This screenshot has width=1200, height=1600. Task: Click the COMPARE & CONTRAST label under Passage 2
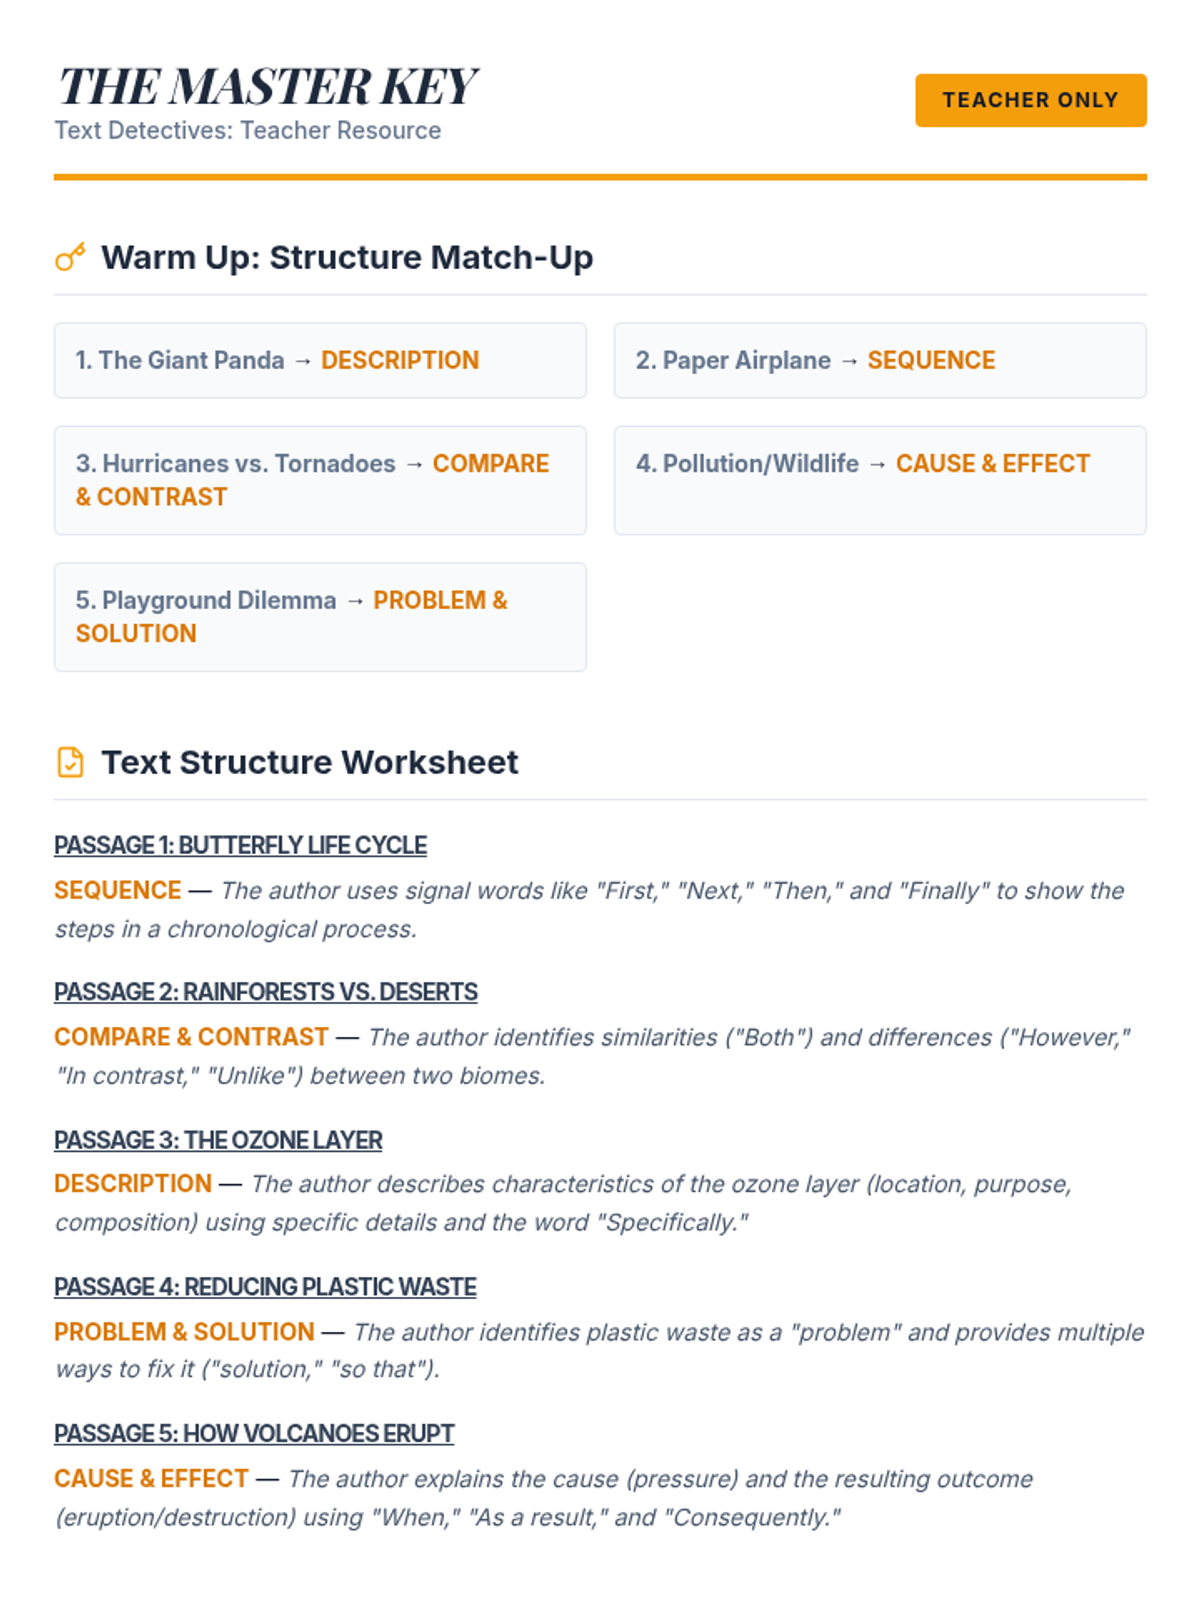pyautogui.click(x=191, y=1037)
